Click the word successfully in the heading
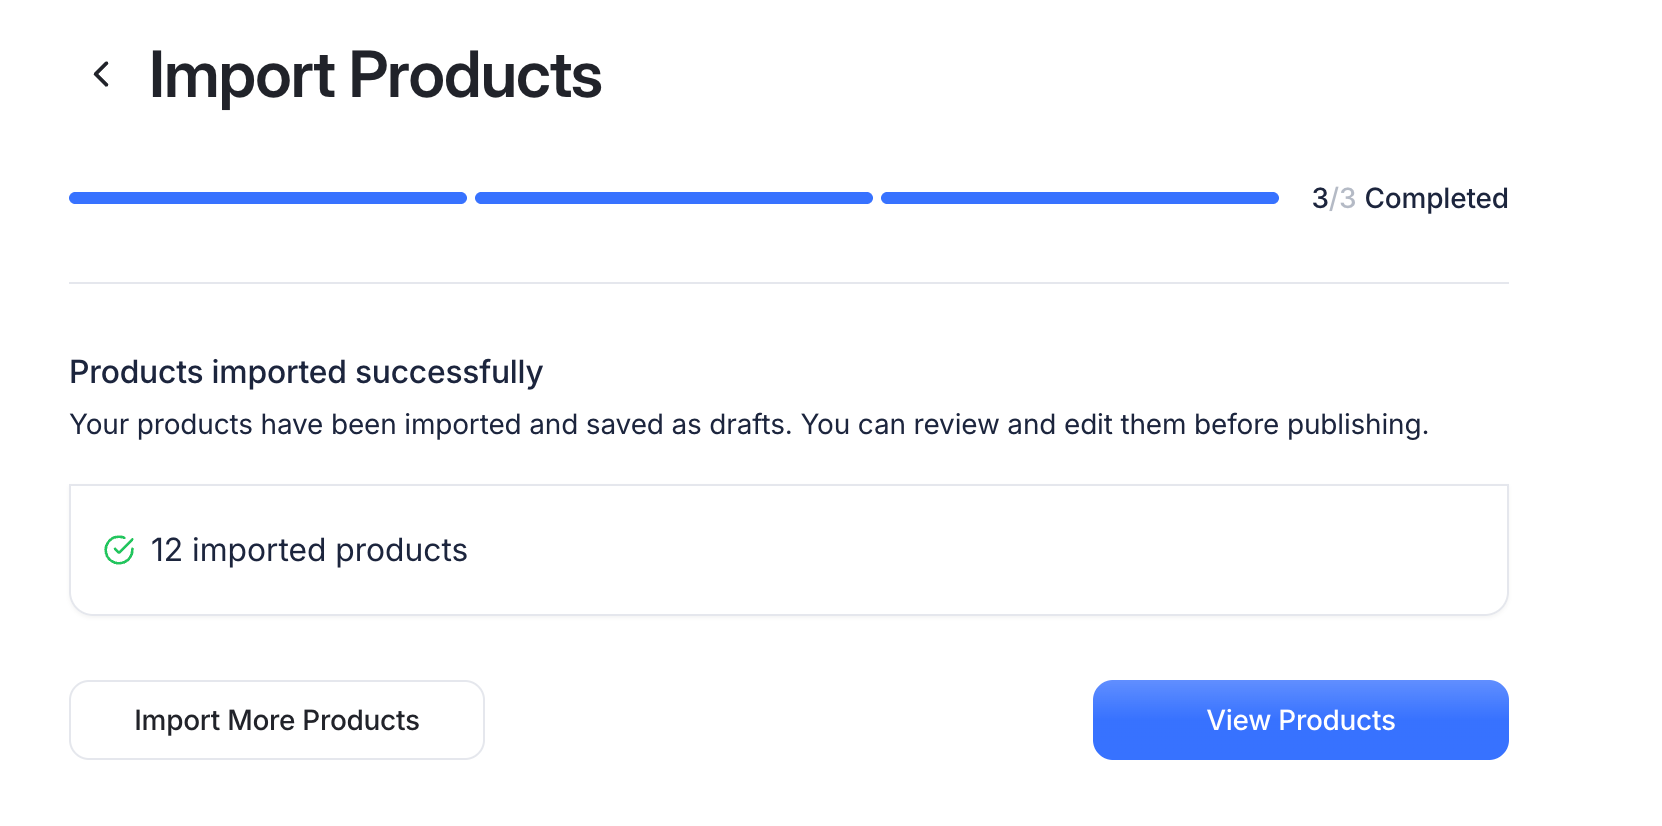The image size is (1662, 826). pos(449,372)
